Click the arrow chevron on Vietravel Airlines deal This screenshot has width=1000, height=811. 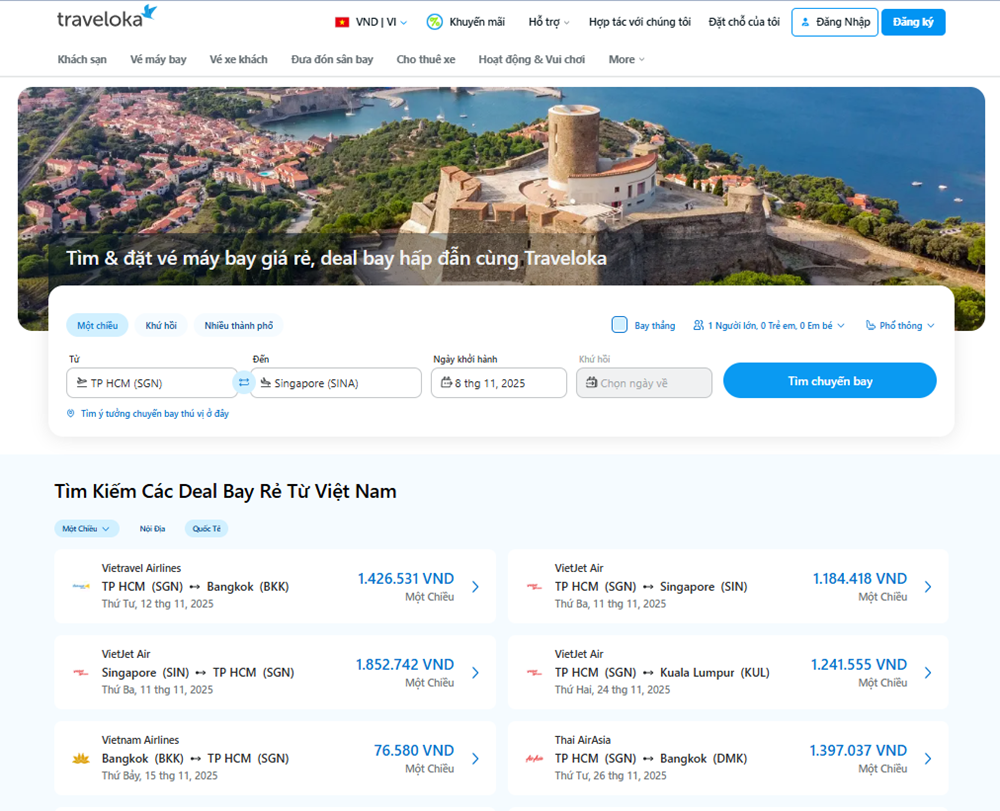click(475, 586)
